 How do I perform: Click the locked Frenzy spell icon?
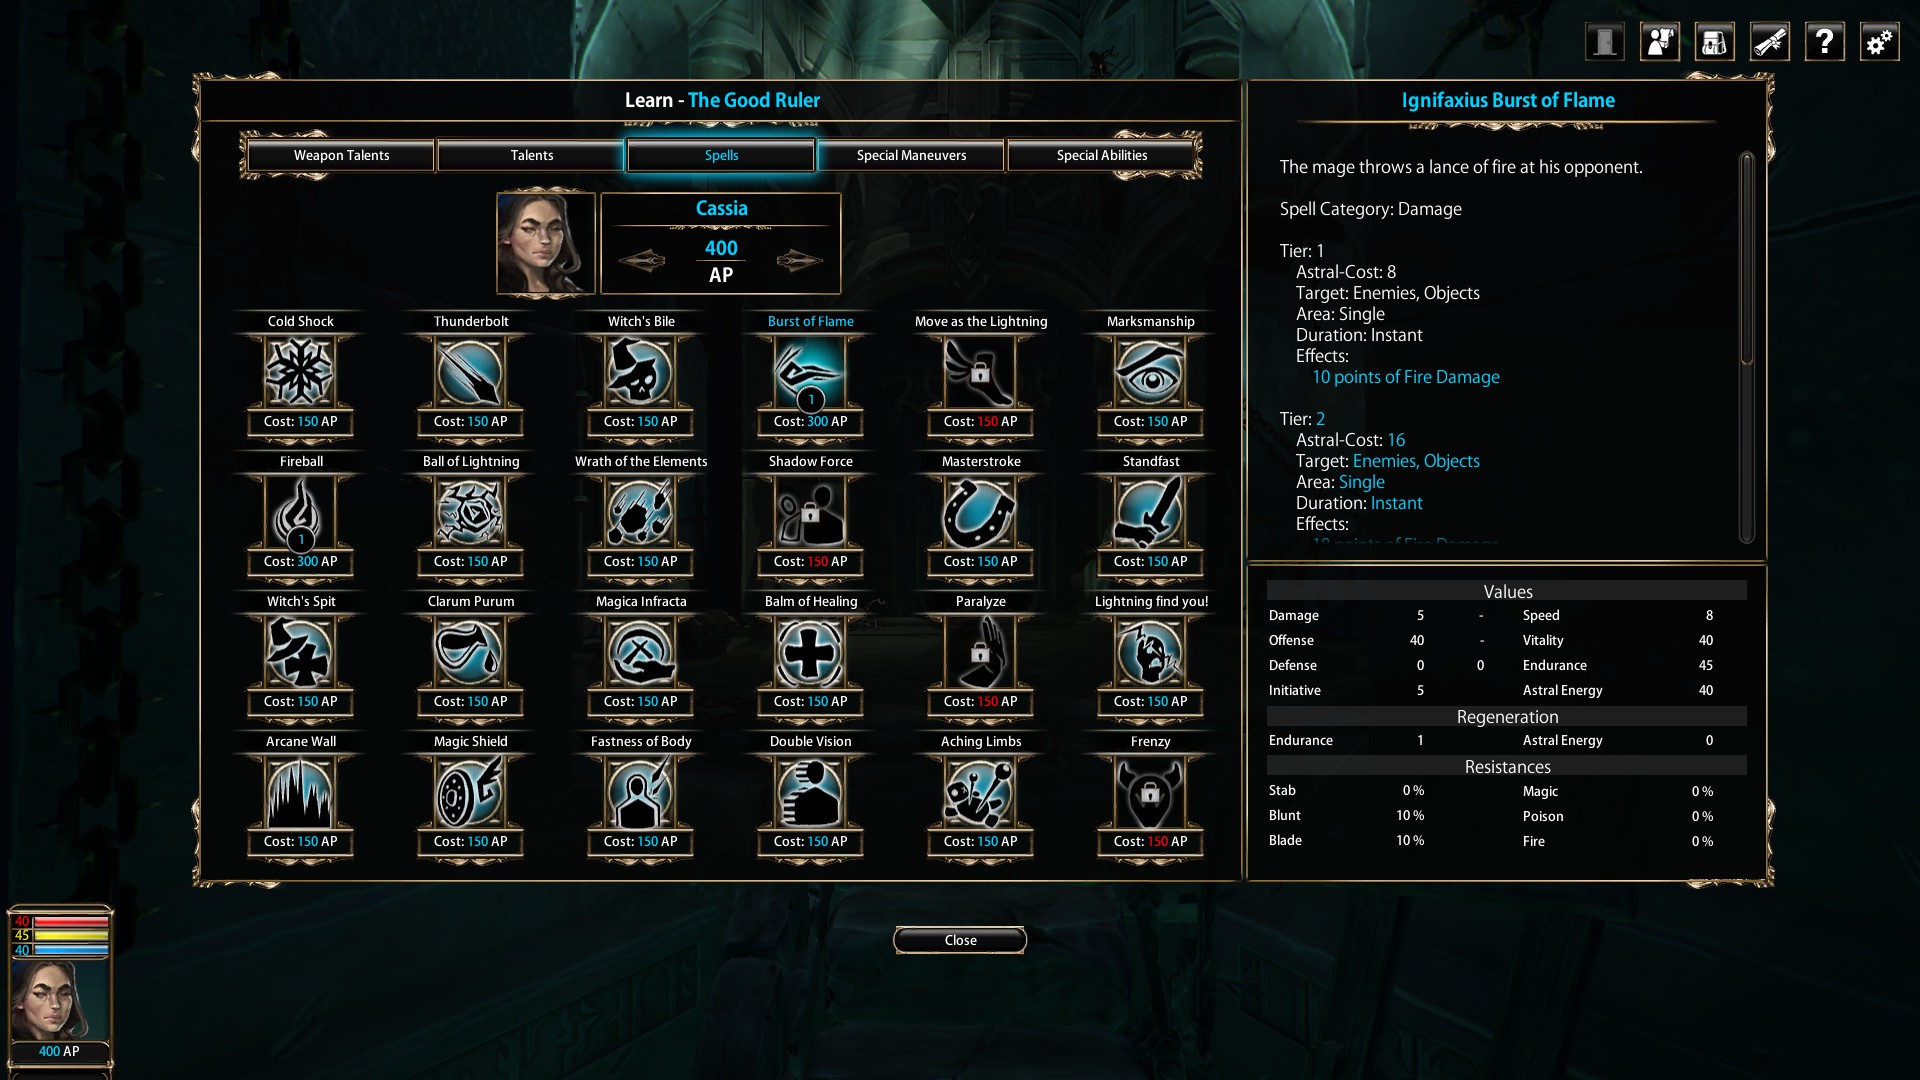click(x=1150, y=793)
